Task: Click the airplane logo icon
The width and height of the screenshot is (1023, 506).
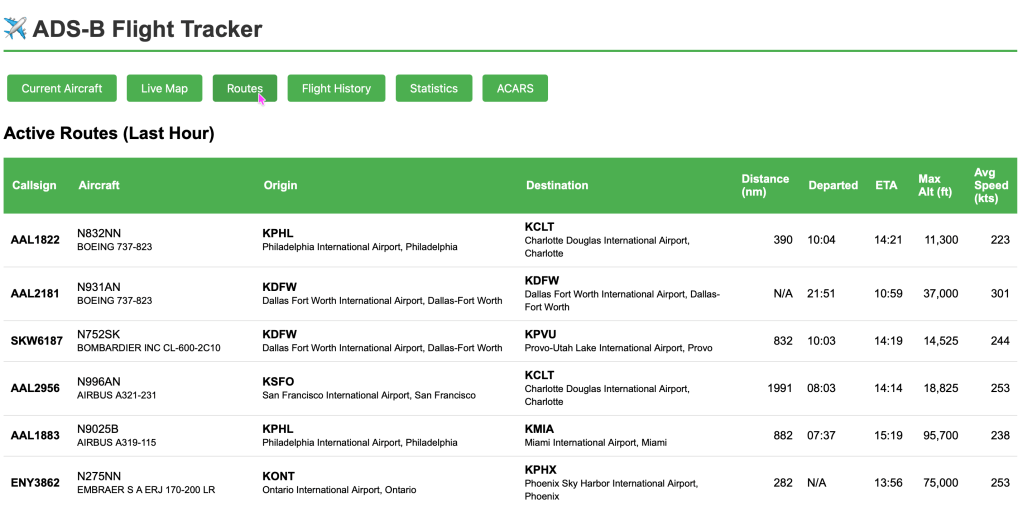Action: tap(15, 29)
